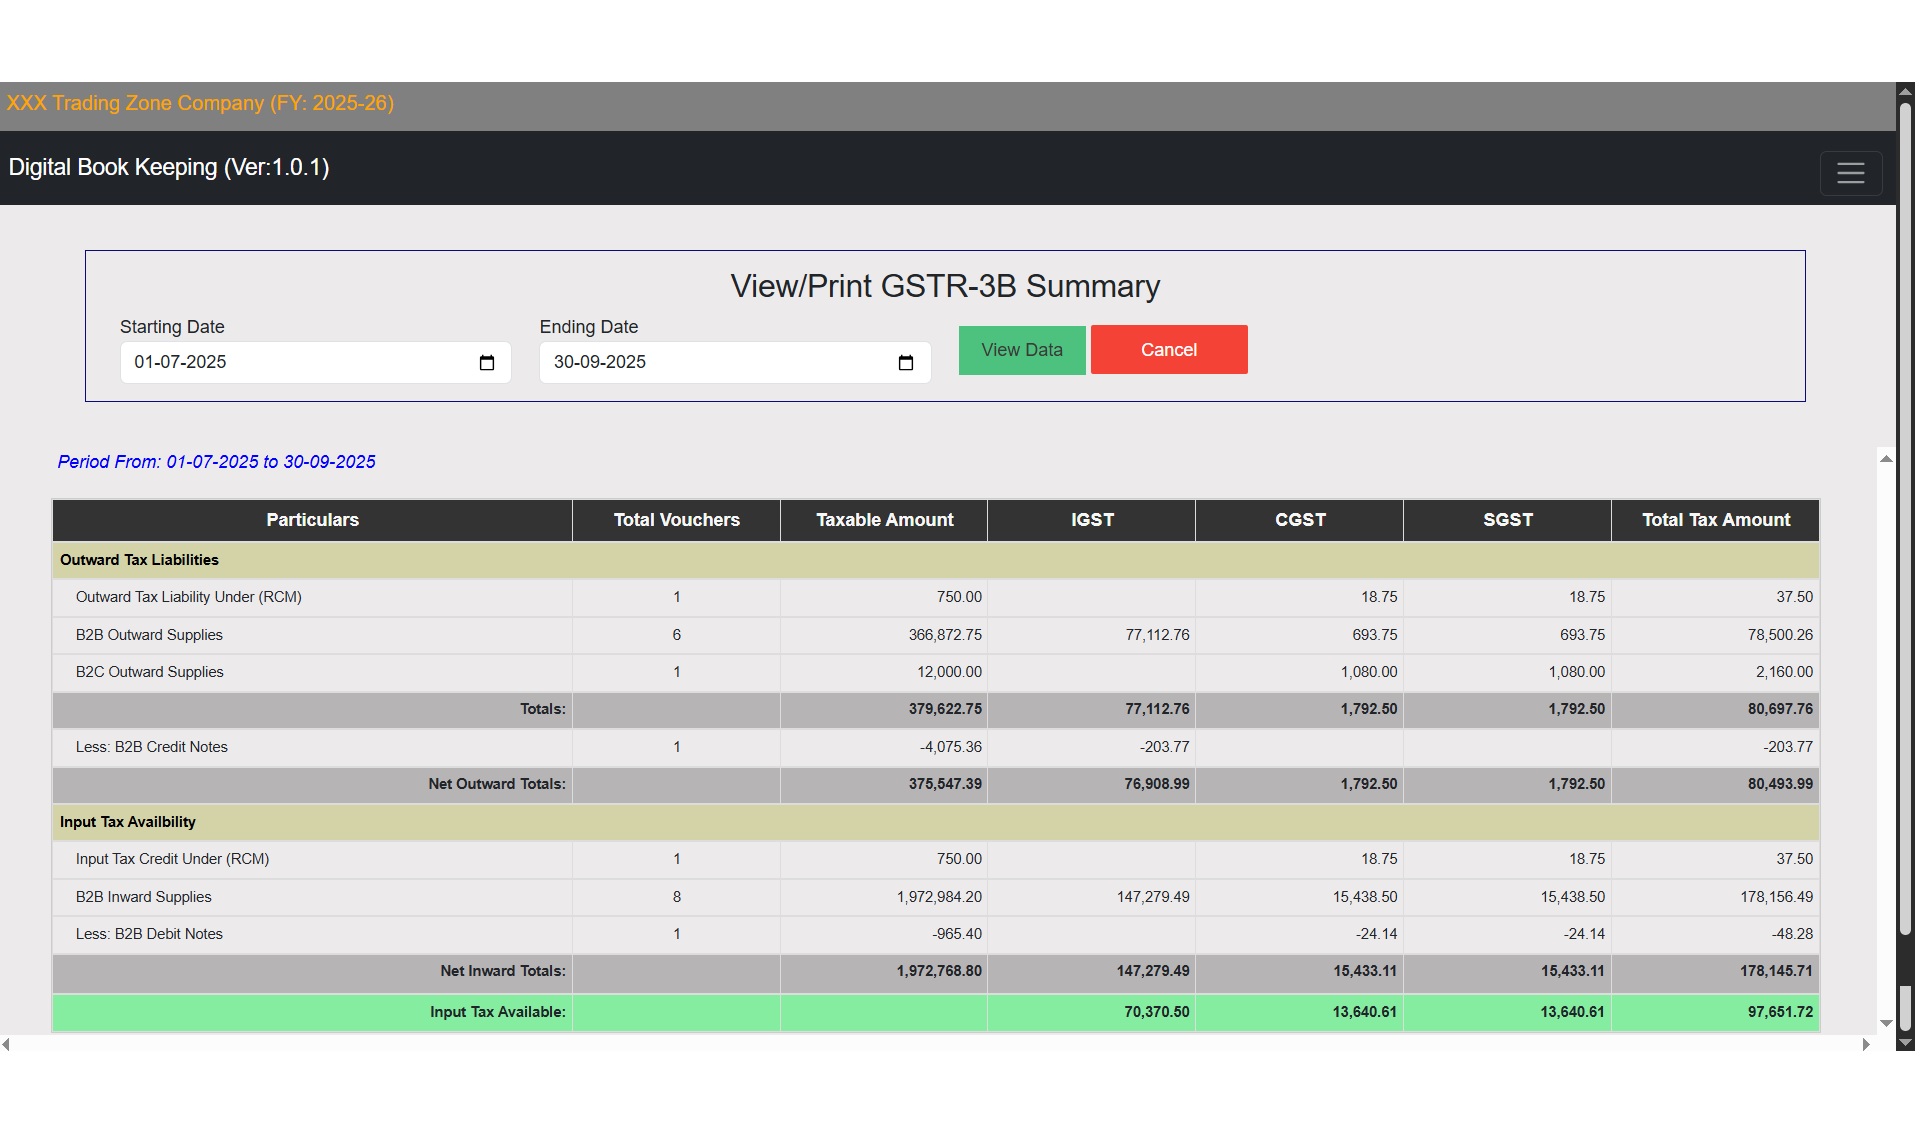Open Starting Date calendar picker icon
The image size is (1920, 1148).
tap(487, 363)
